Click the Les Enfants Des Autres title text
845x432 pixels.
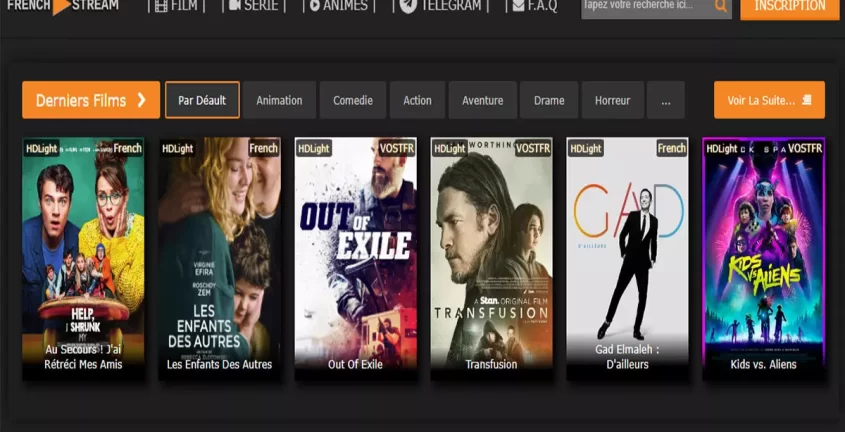tap(219, 365)
